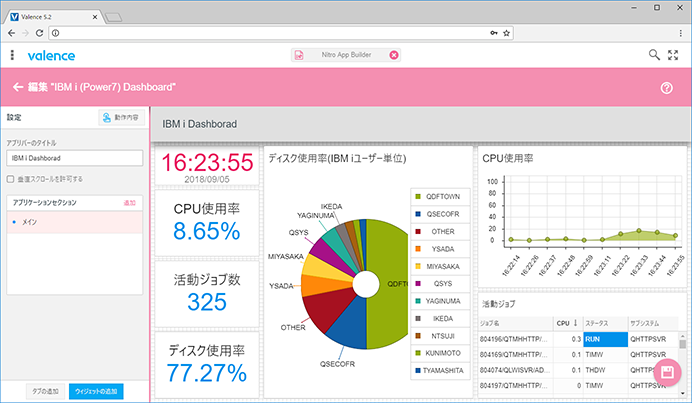Select the highlighted RUN status cell
The image size is (692, 403).
click(x=606, y=339)
